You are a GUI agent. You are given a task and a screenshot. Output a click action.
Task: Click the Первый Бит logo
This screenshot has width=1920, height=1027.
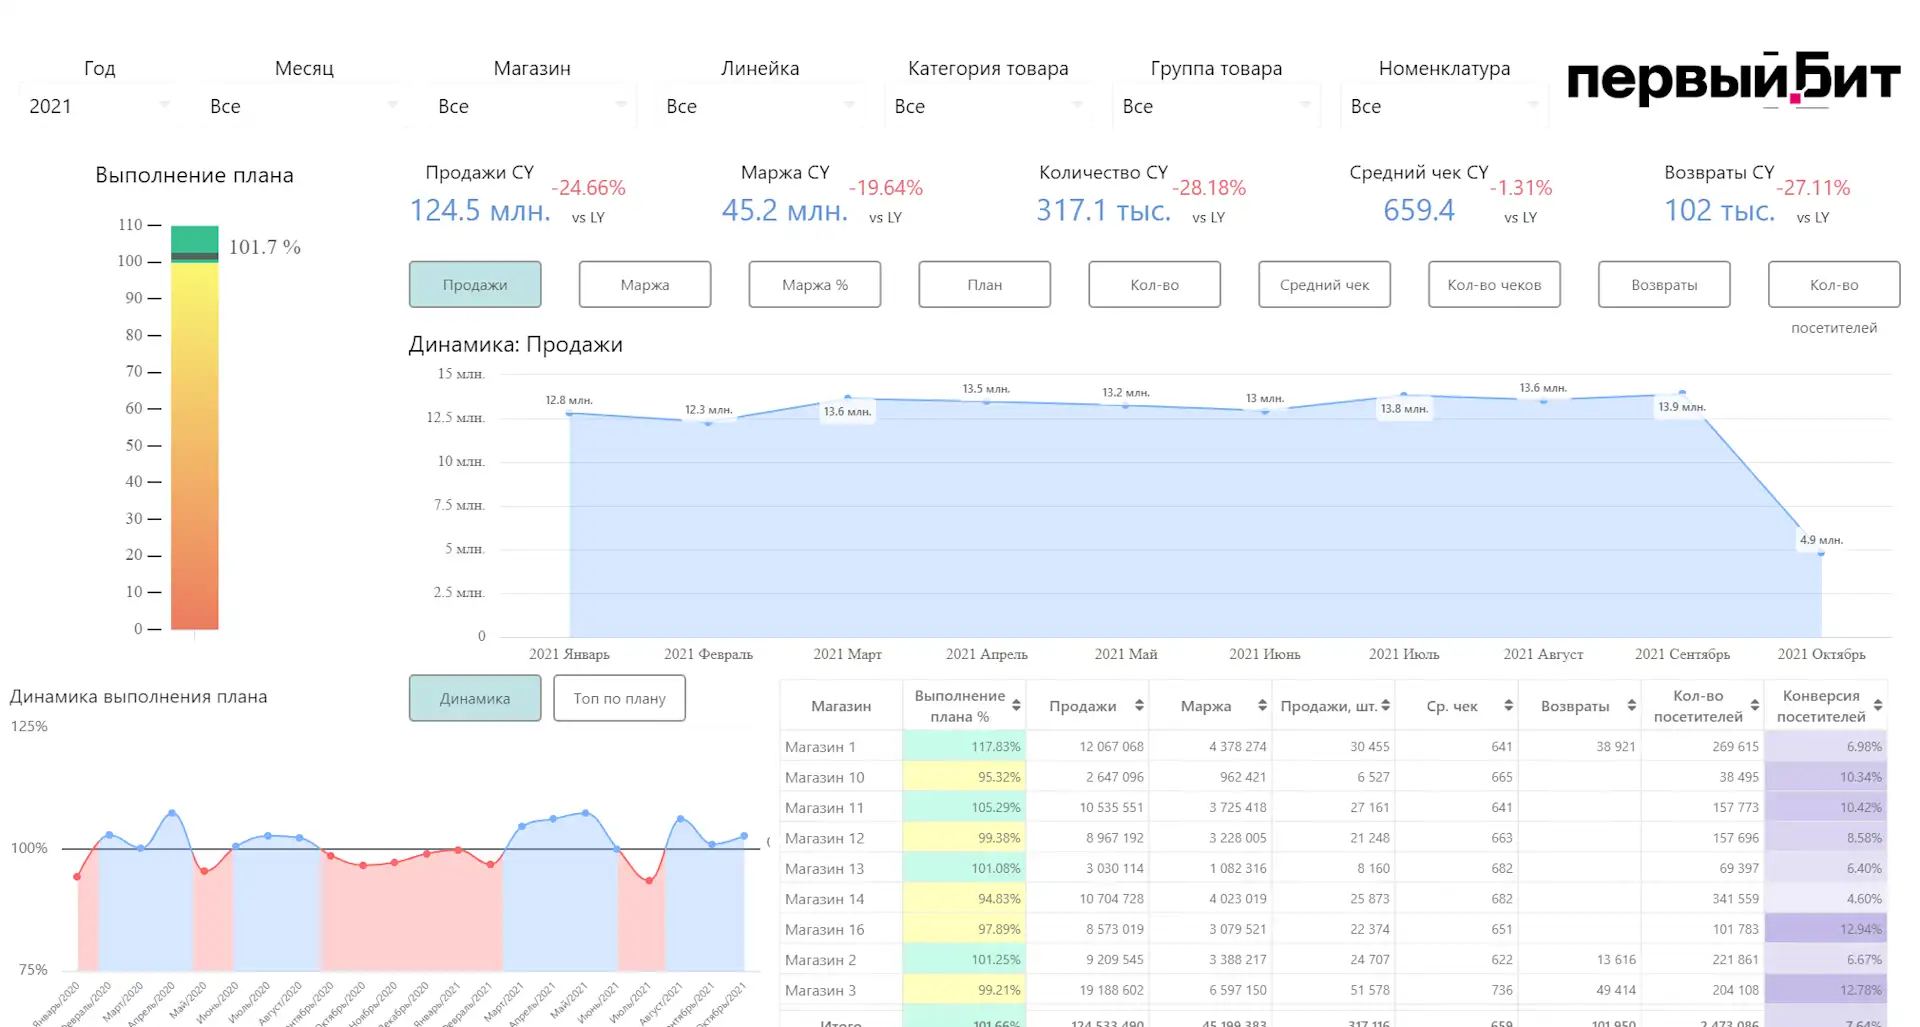[1733, 79]
